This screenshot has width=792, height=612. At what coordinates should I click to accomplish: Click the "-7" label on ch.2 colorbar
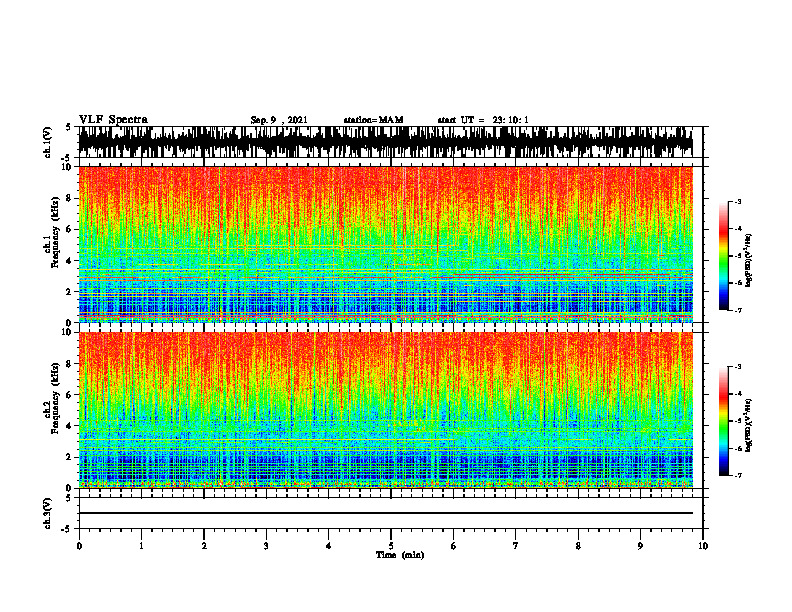pos(738,475)
